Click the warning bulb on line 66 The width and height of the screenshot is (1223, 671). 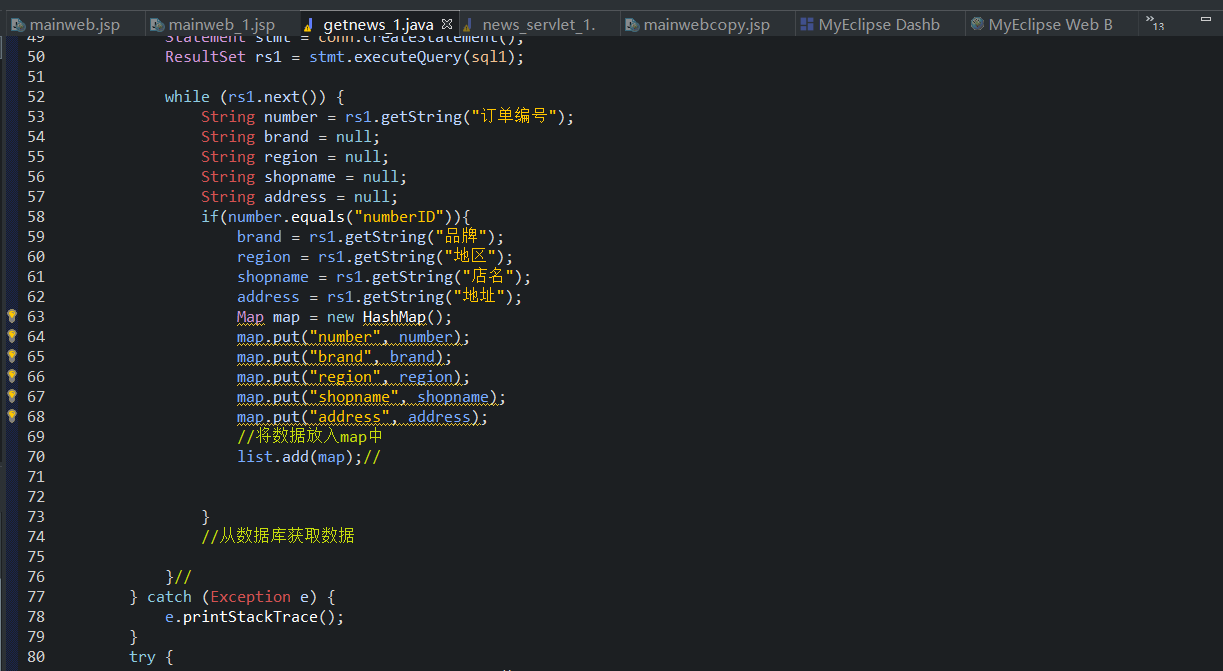[x=12, y=376]
